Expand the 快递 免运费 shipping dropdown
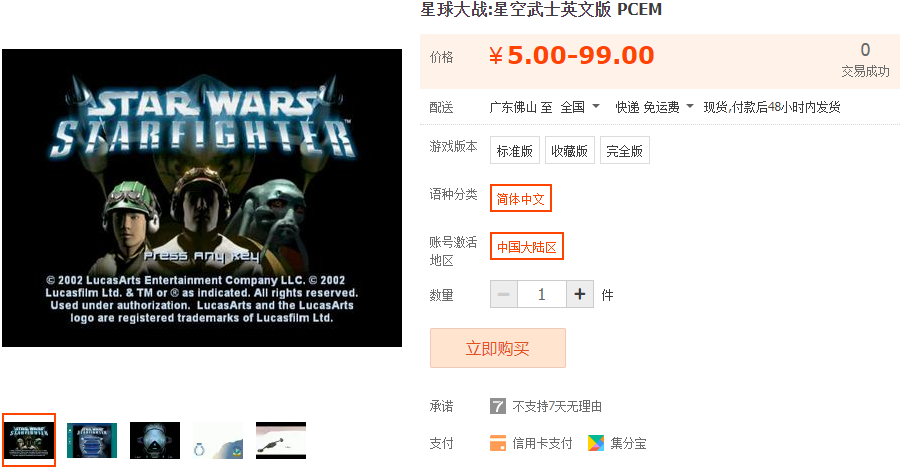Image resolution: width=904 pixels, height=470 pixels. (x=654, y=107)
